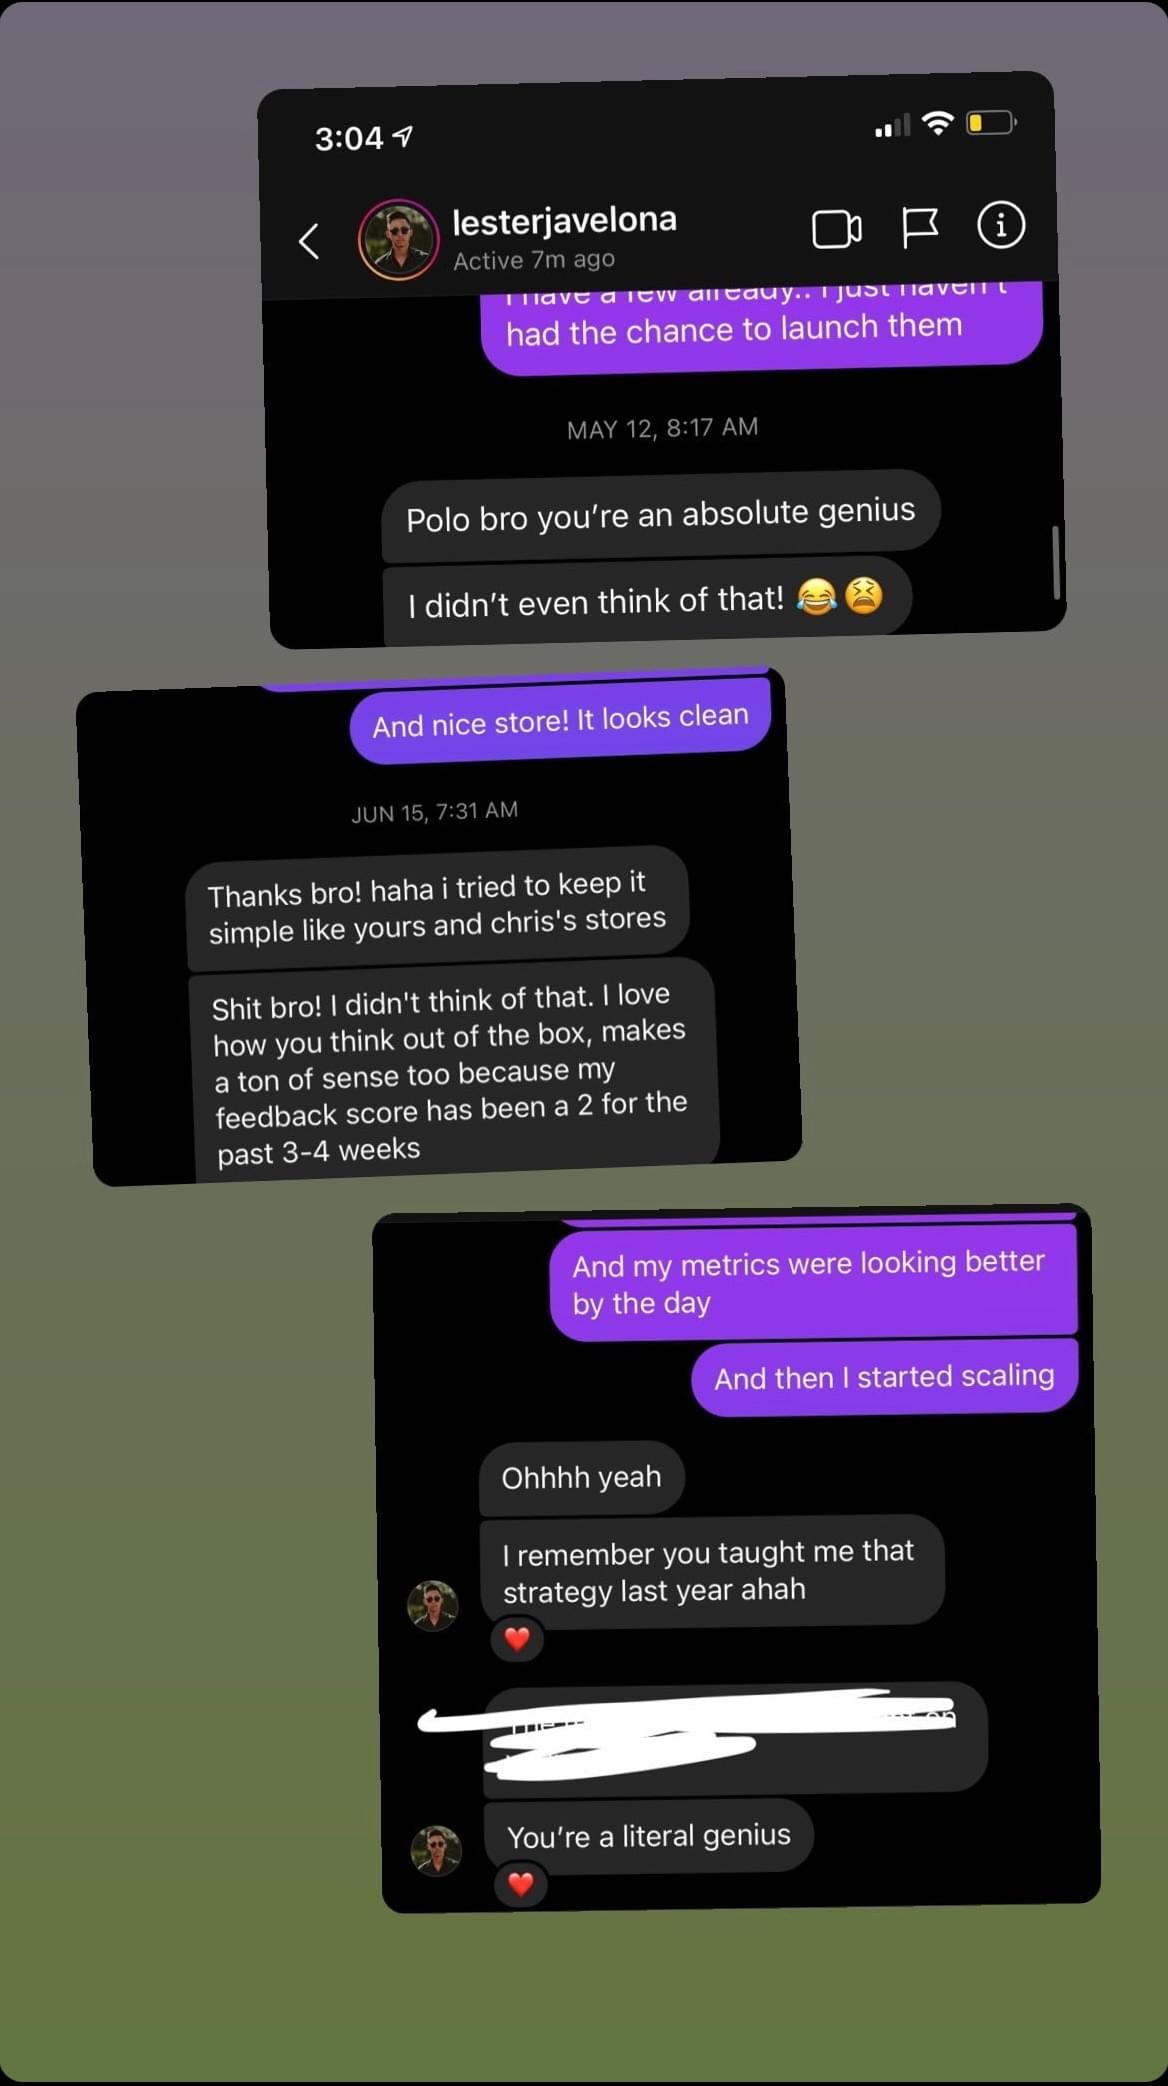
Task: Start a video call with lesterjavelona
Action: pos(837,229)
